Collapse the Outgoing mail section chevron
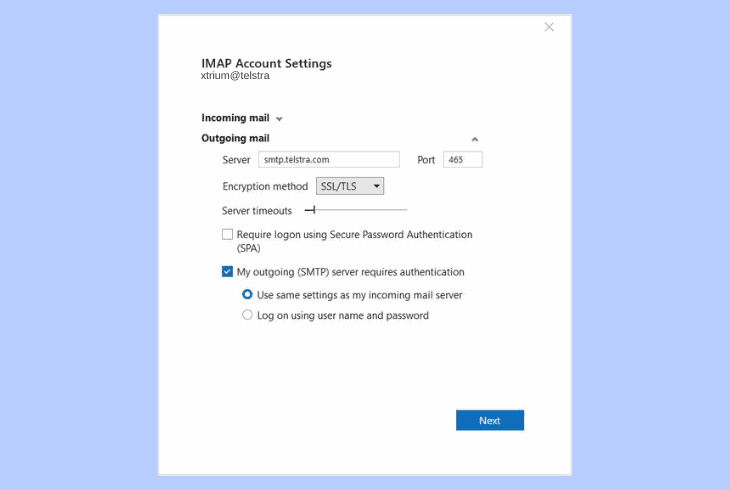The image size is (730, 490). click(x=474, y=139)
